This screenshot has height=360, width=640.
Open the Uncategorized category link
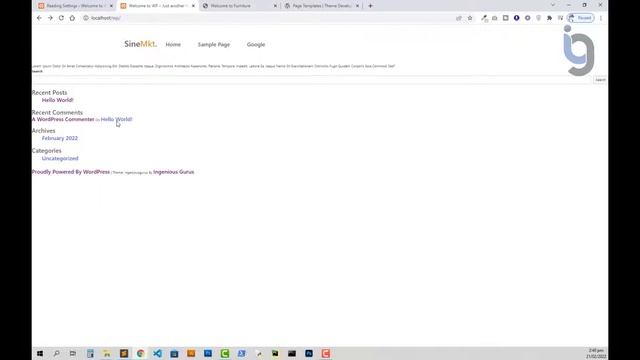click(x=60, y=158)
